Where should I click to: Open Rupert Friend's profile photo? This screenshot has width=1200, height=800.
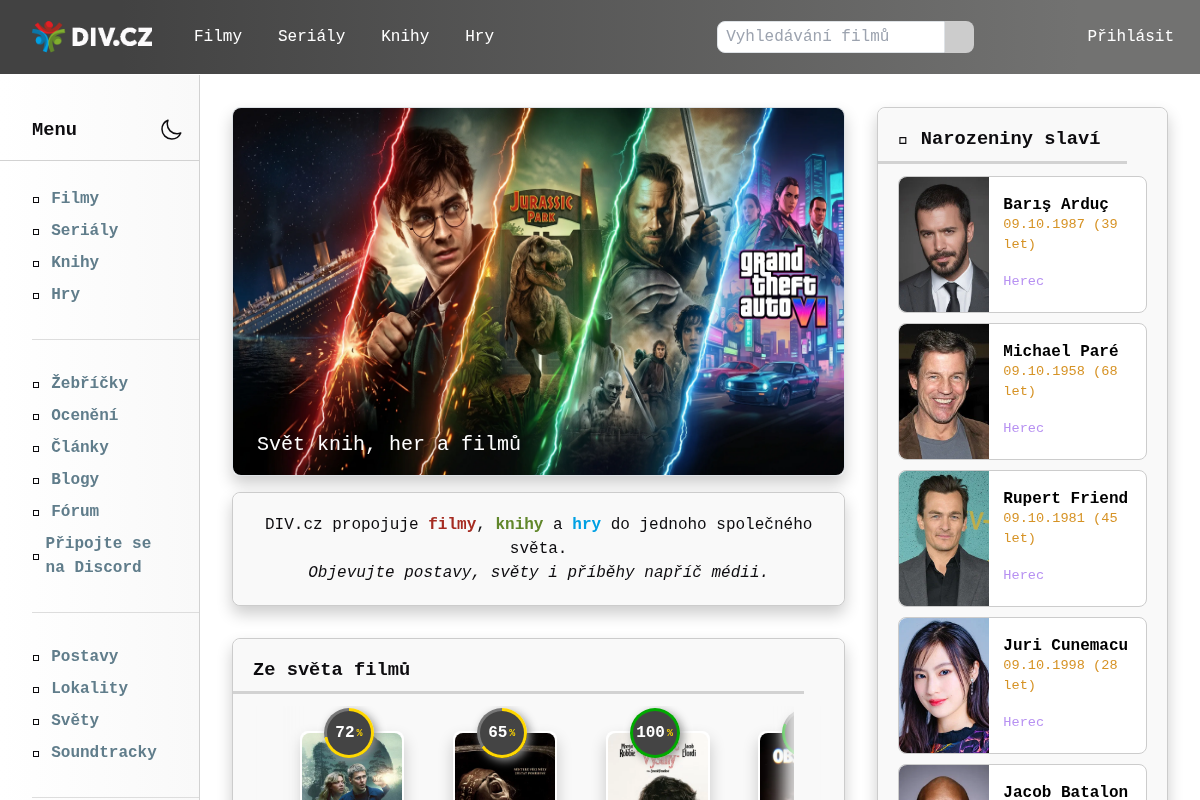944,539
